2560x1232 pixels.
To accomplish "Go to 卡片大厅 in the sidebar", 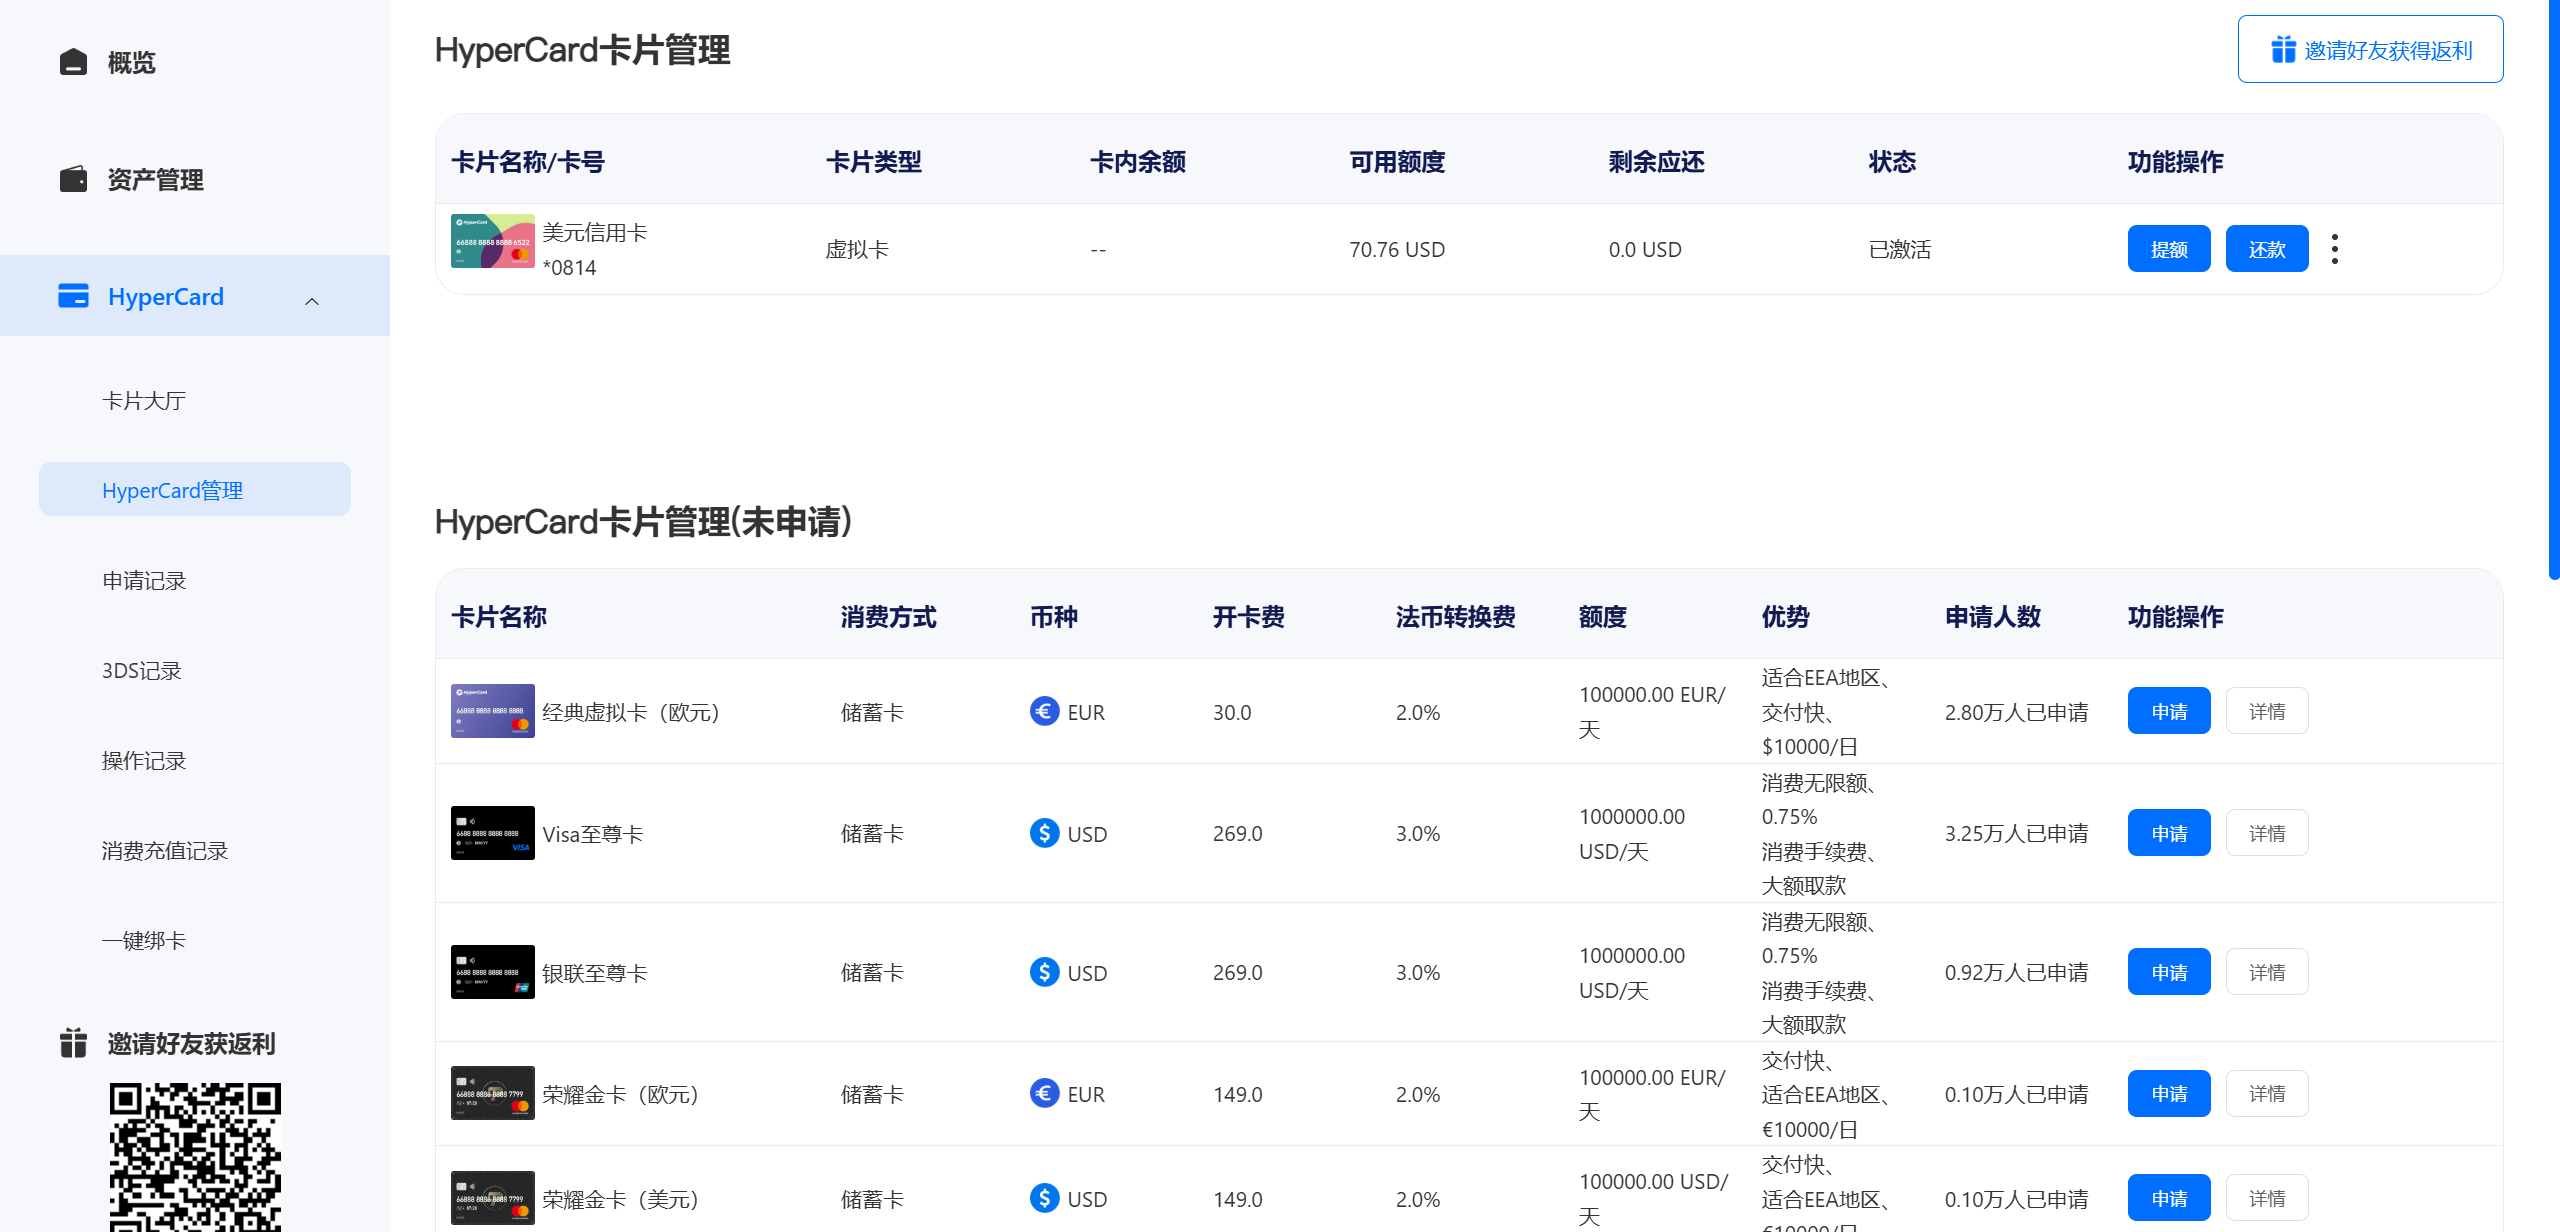I will [x=144, y=401].
